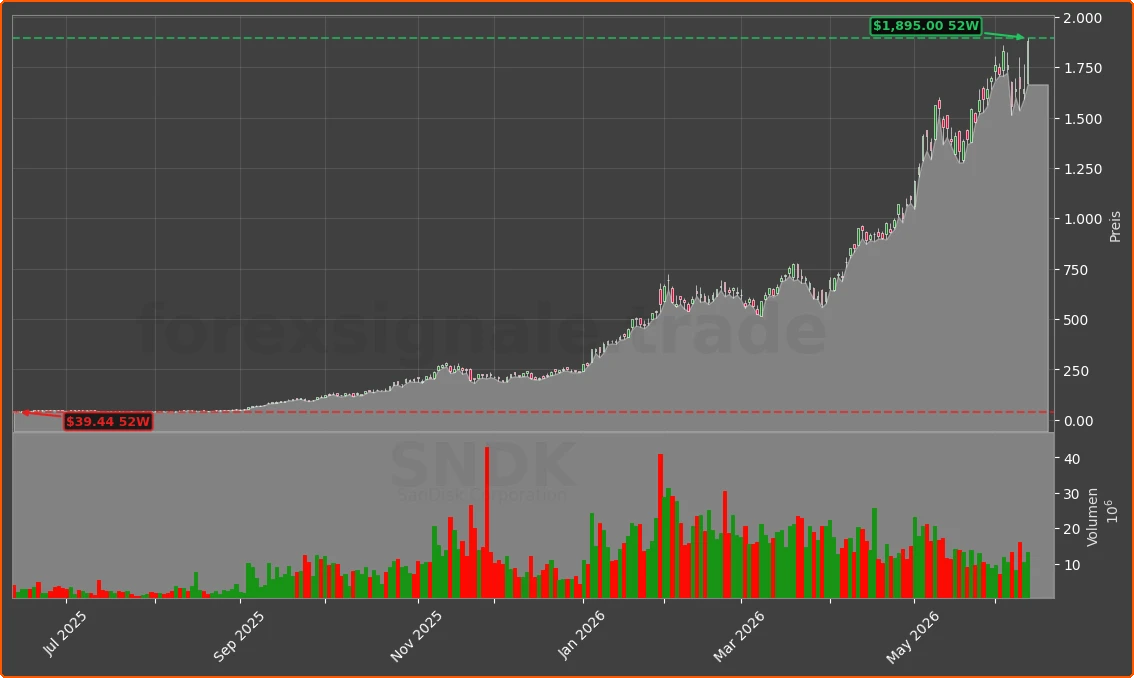This screenshot has height=678, width=1134.
Task: Click the 10 volume axis tick
Action: (1072, 564)
